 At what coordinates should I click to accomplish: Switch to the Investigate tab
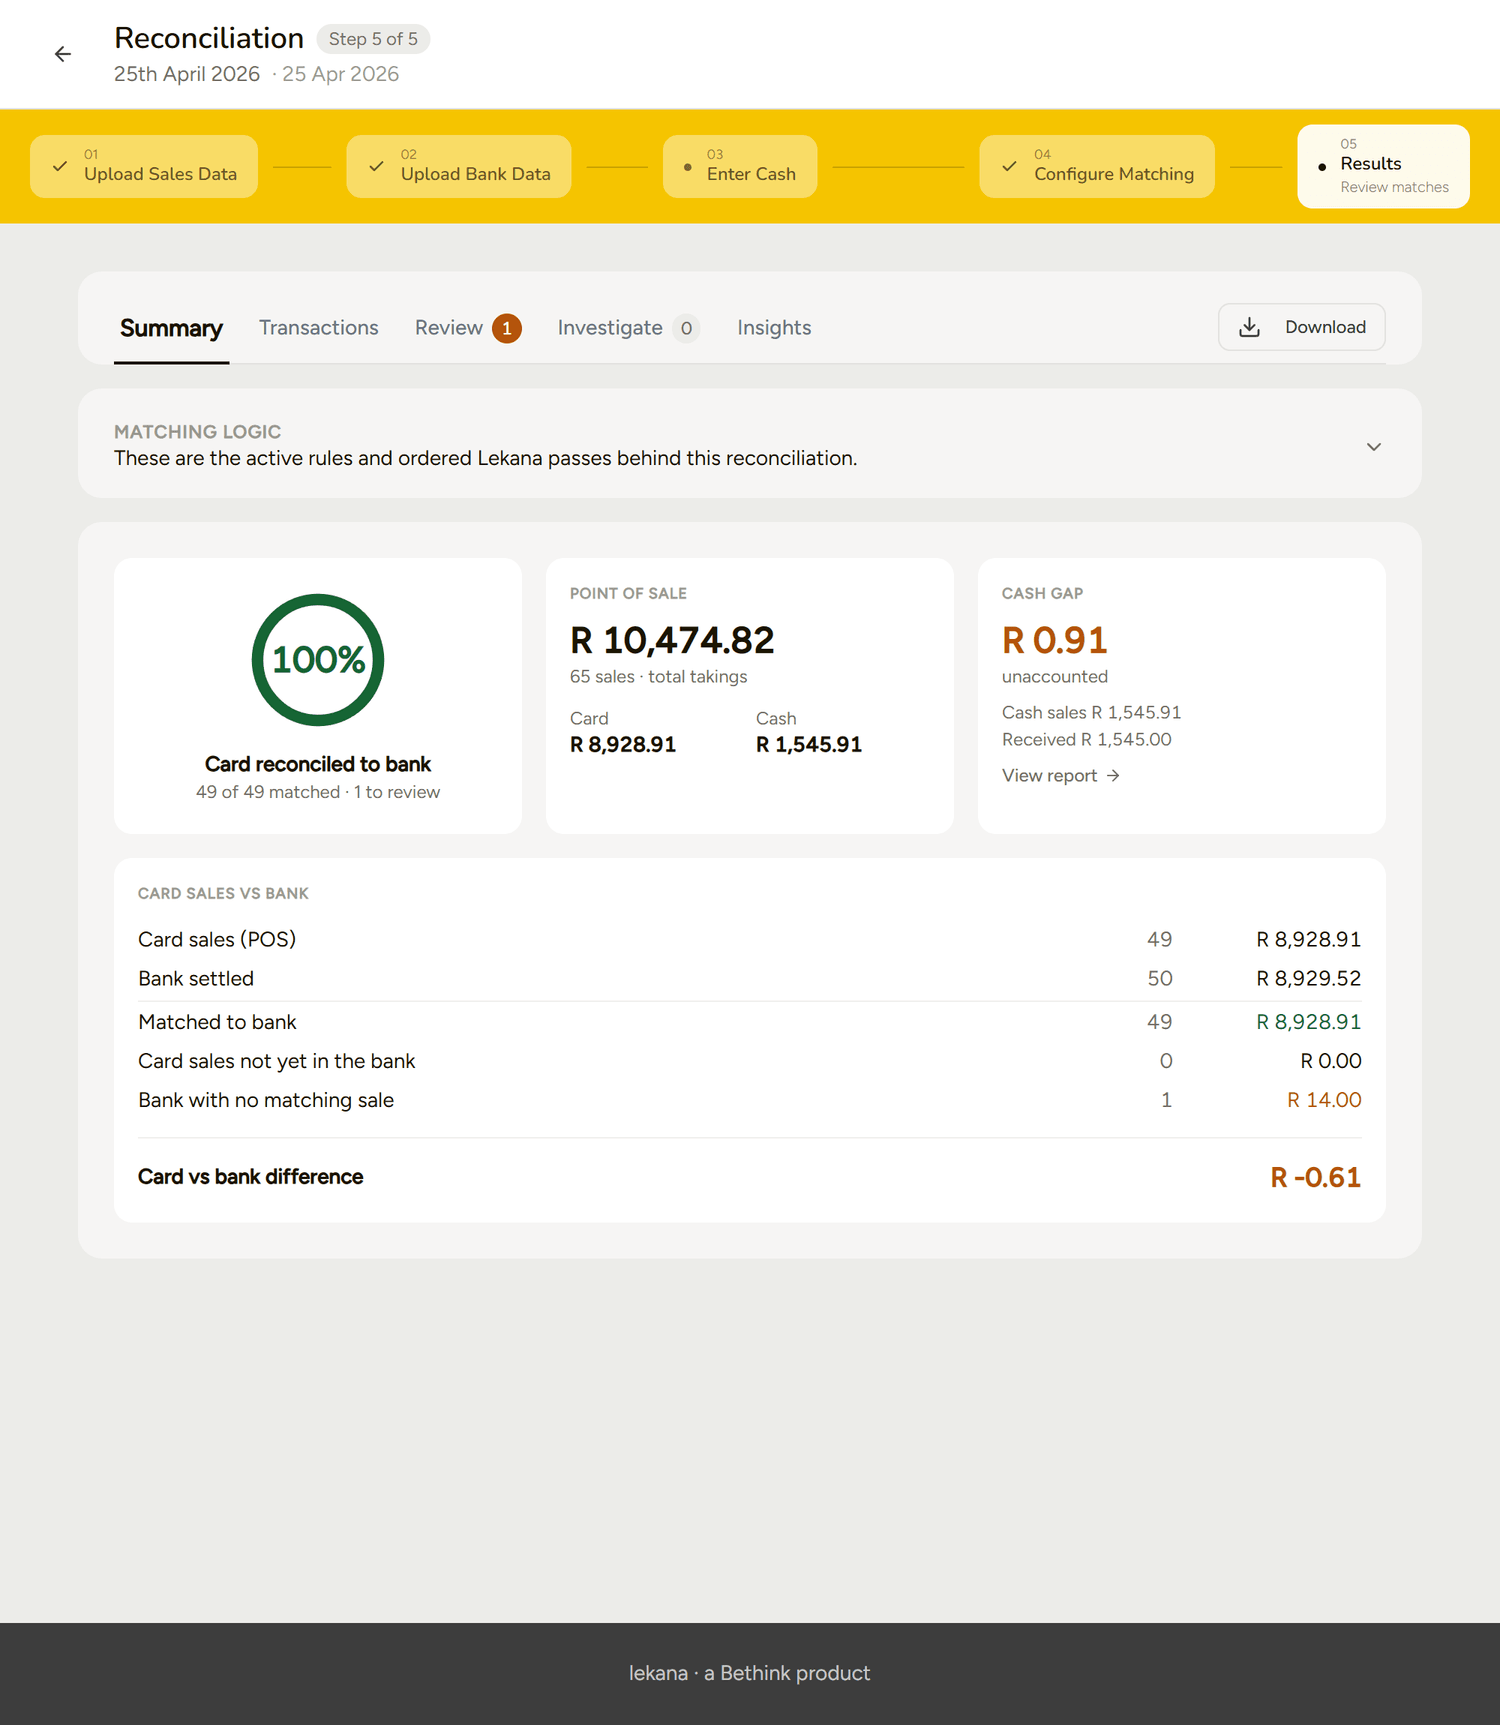pyautogui.click(x=628, y=328)
